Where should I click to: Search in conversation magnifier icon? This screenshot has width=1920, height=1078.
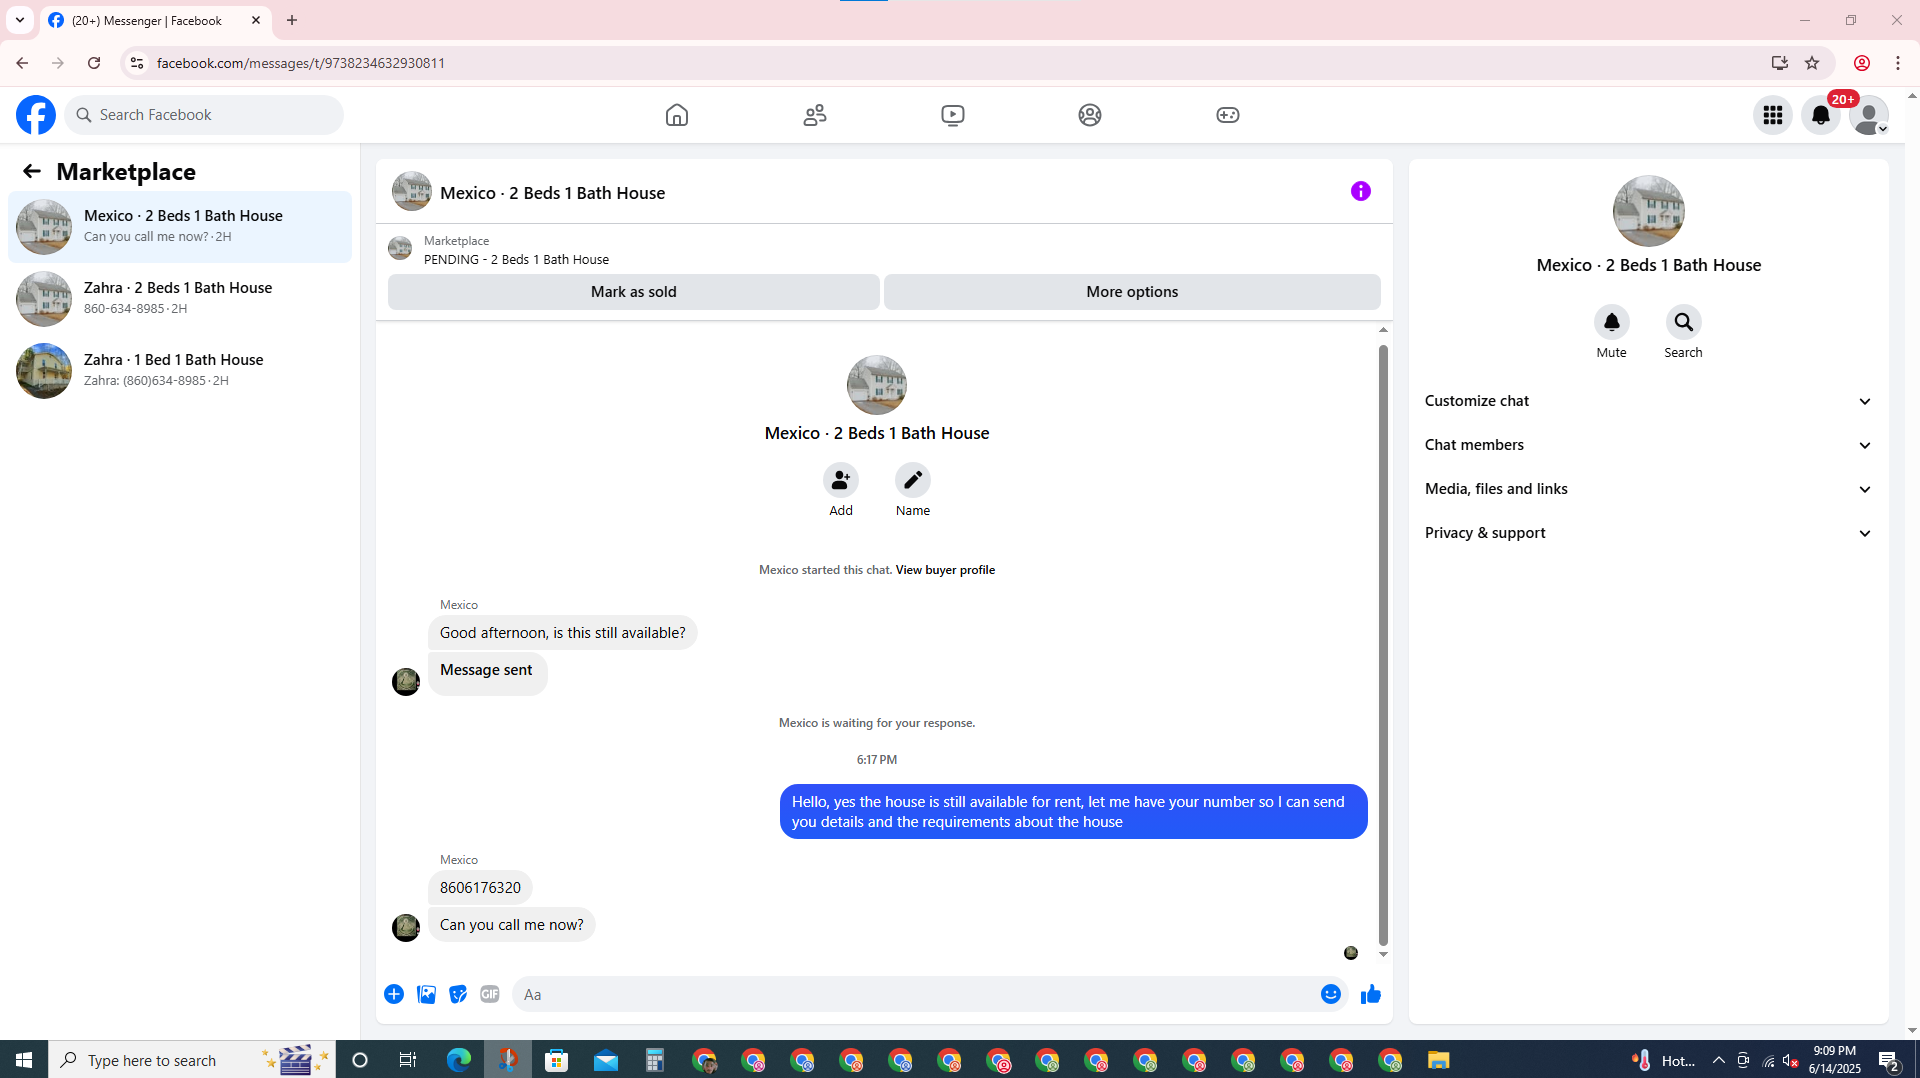pos(1684,322)
